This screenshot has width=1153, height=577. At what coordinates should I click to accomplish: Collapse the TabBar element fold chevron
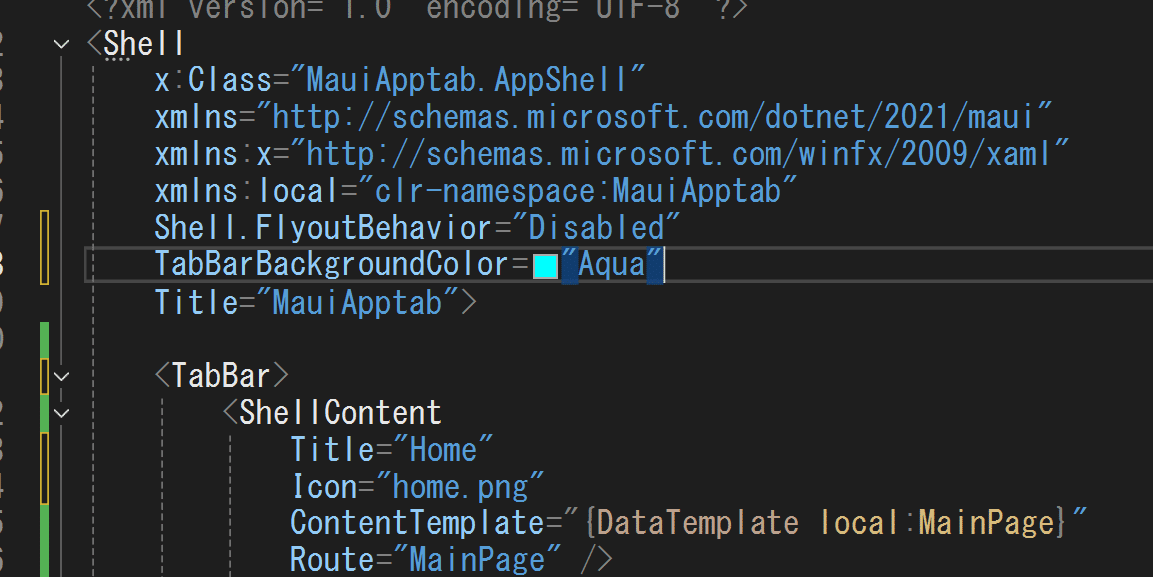(x=62, y=376)
